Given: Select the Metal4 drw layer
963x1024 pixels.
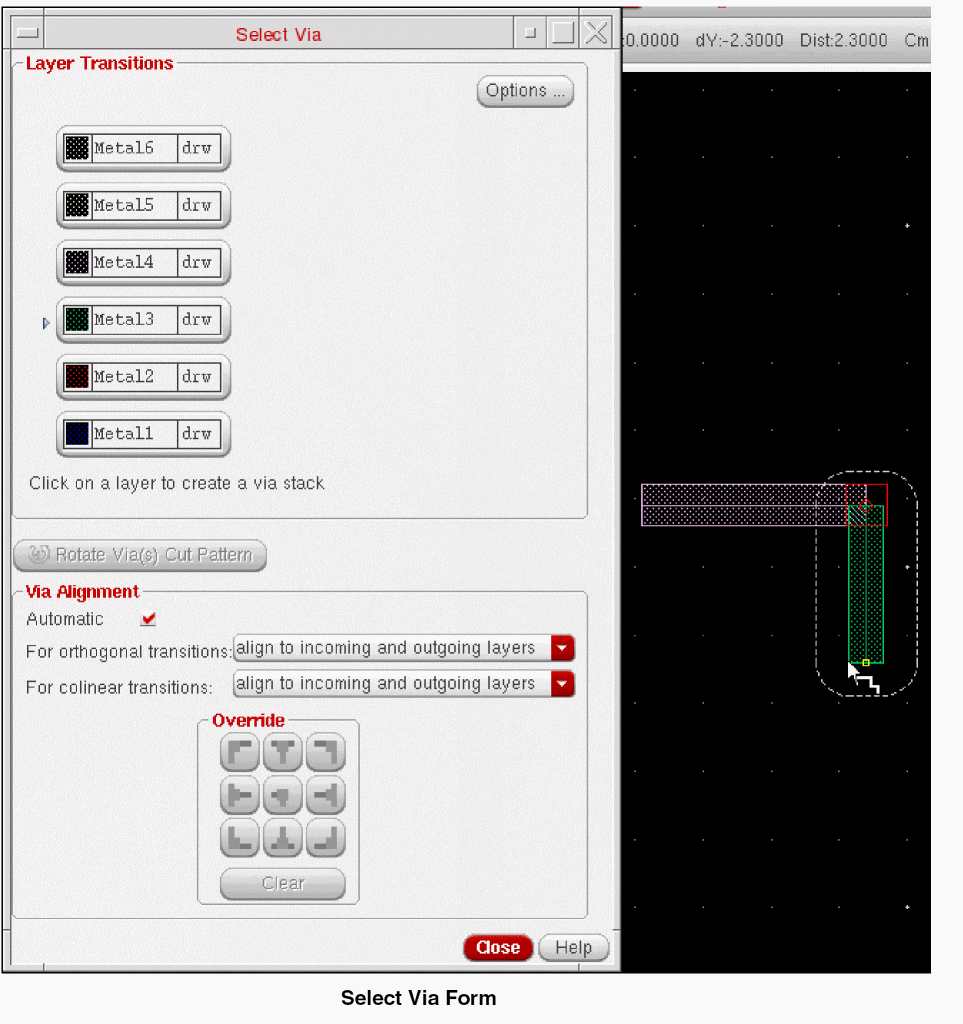Looking at the screenshot, I should [143, 263].
